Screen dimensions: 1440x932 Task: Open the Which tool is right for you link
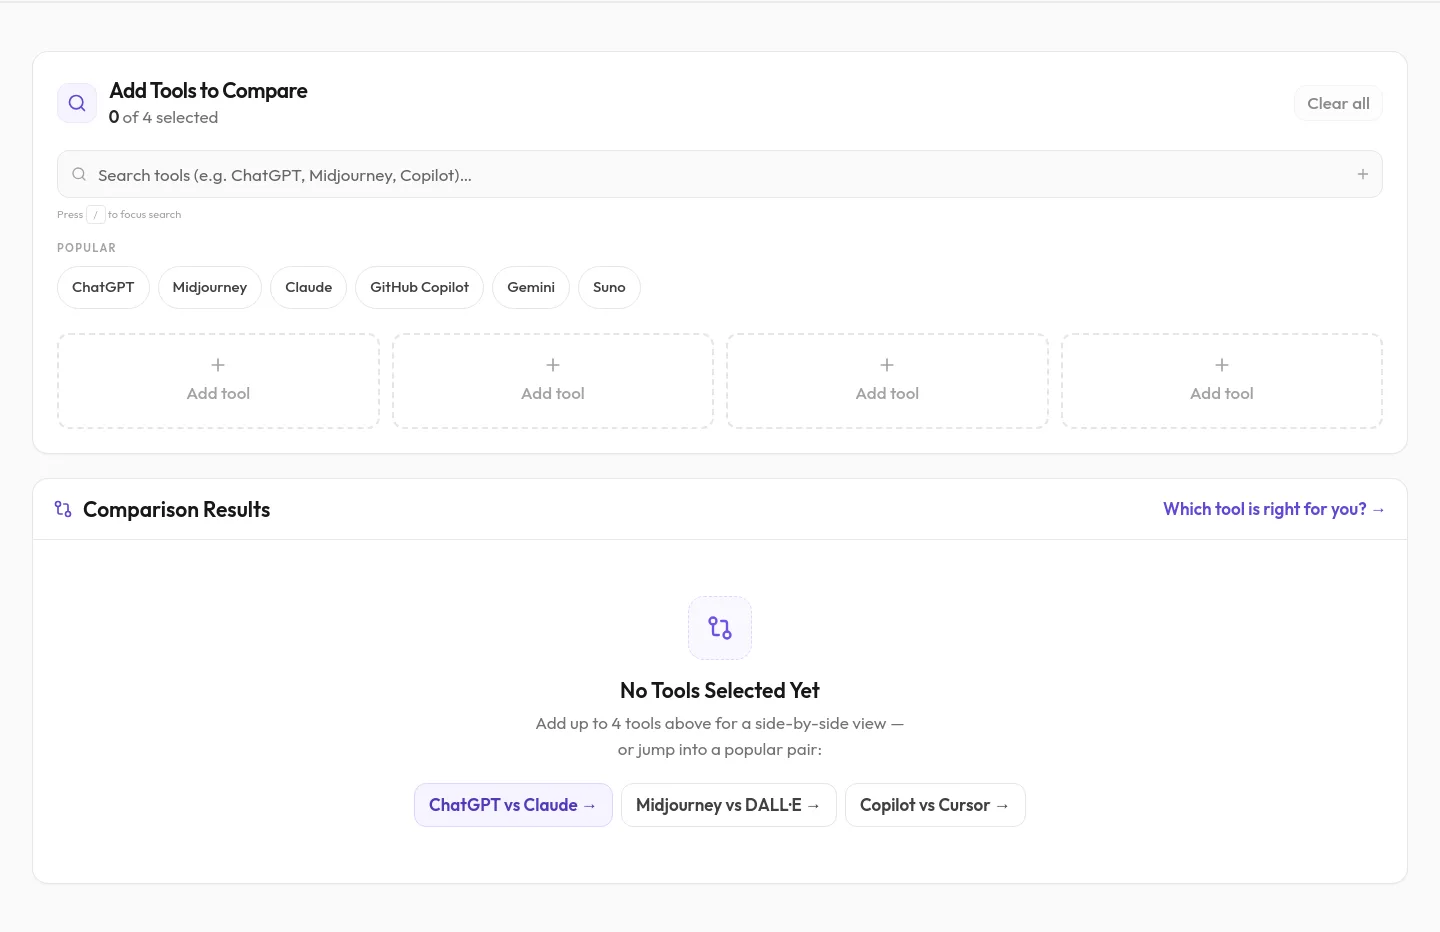[1274, 509]
